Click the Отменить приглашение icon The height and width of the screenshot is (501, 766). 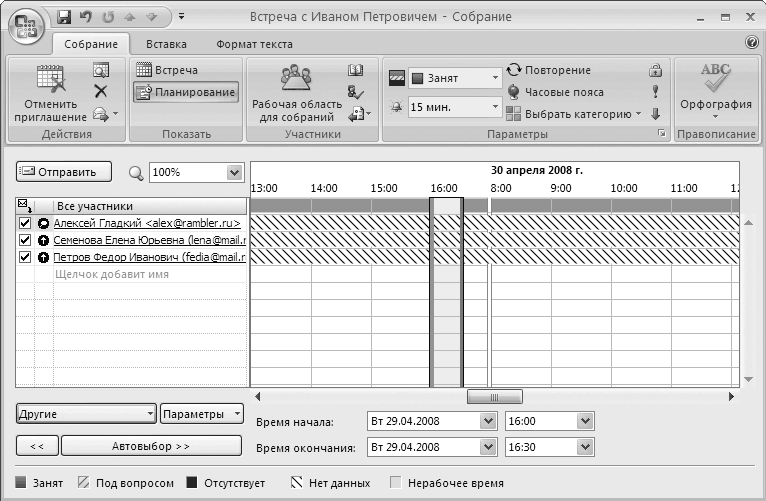click(49, 80)
